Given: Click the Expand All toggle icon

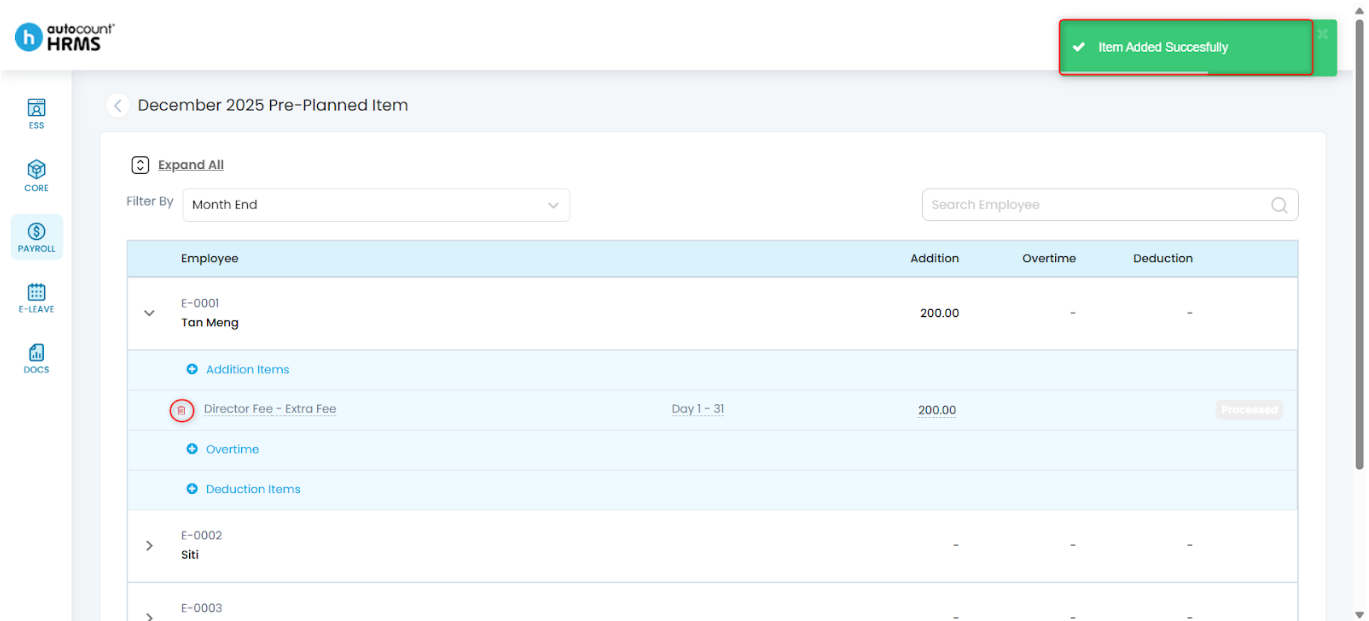Looking at the screenshot, I should pyautogui.click(x=140, y=165).
